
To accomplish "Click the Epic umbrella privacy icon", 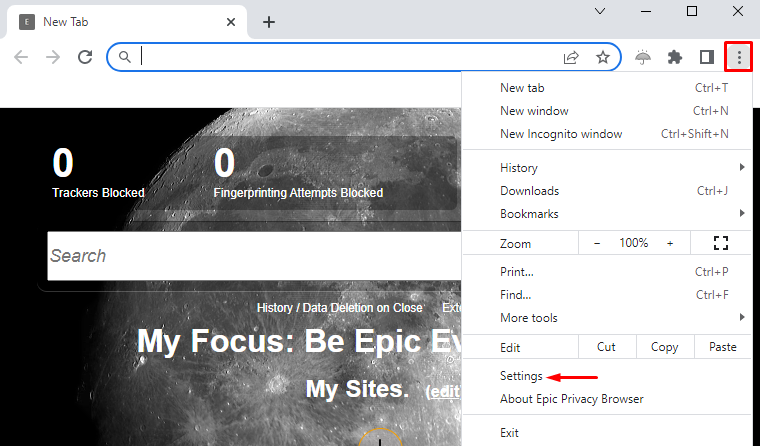I will pos(643,57).
